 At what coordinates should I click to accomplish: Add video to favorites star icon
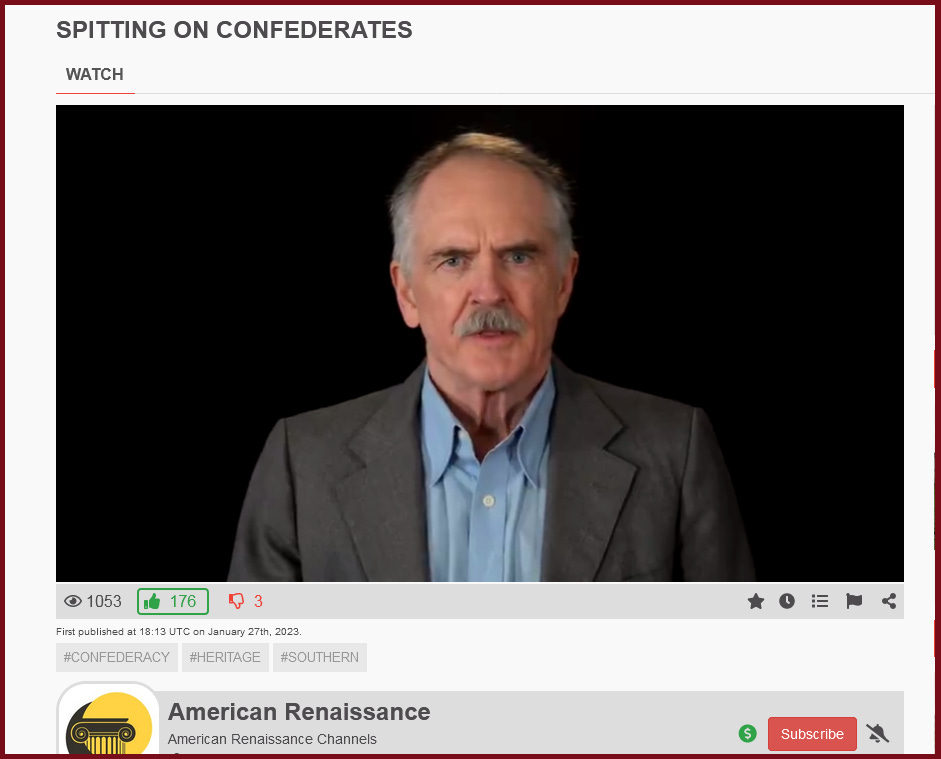click(756, 601)
